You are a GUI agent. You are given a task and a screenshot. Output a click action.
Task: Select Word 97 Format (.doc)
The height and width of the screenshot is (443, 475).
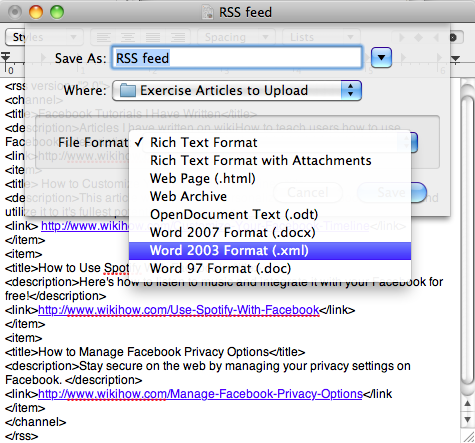[x=270, y=269]
